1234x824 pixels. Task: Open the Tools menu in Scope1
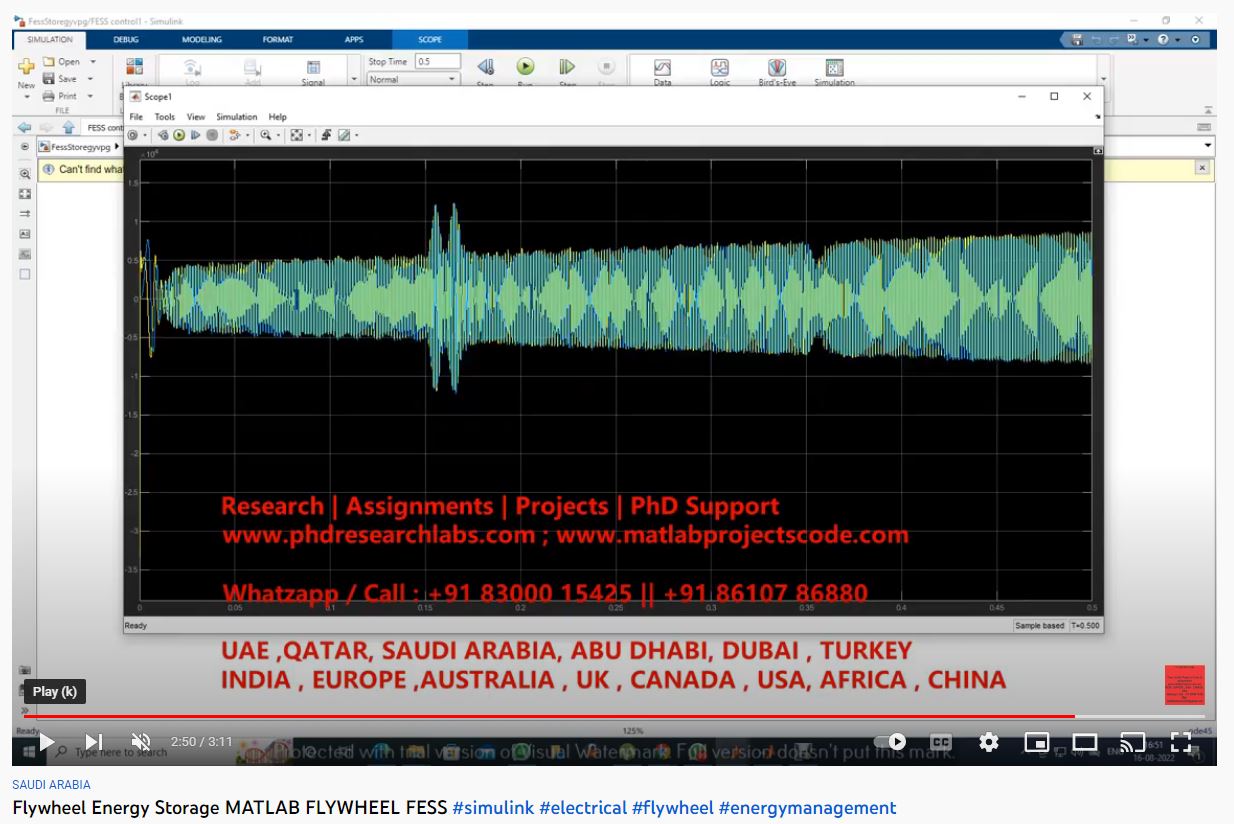pos(164,117)
